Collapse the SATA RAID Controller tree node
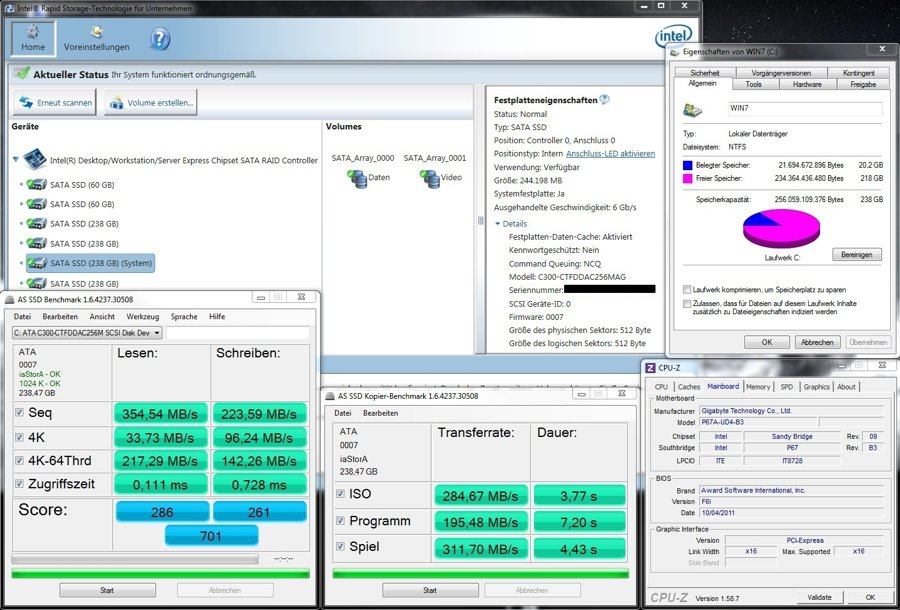This screenshot has height=610, width=900. 16,160
